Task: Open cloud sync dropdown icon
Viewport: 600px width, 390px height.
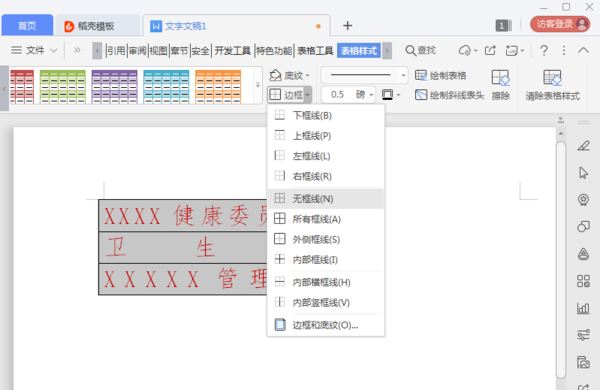Action: (x=468, y=50)
